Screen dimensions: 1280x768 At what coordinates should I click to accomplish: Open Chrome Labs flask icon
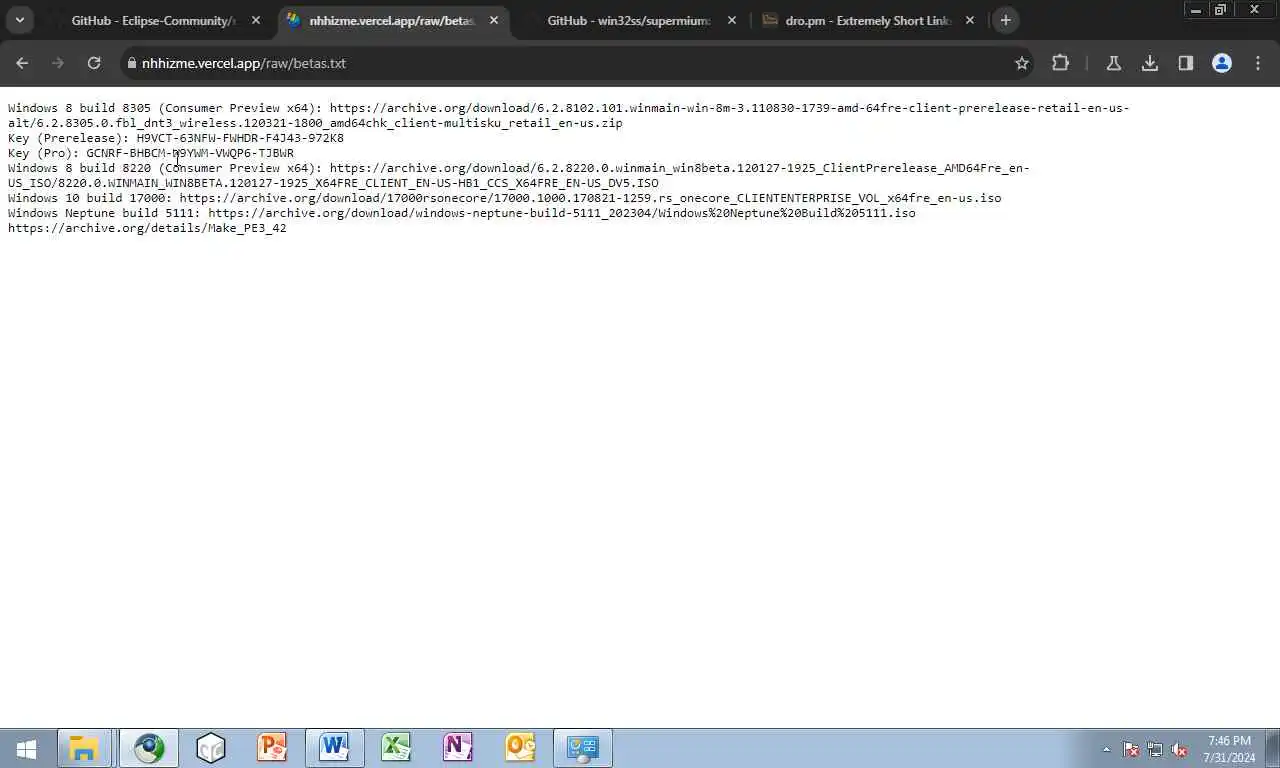pyautogui.click(x=1113, y=63)
